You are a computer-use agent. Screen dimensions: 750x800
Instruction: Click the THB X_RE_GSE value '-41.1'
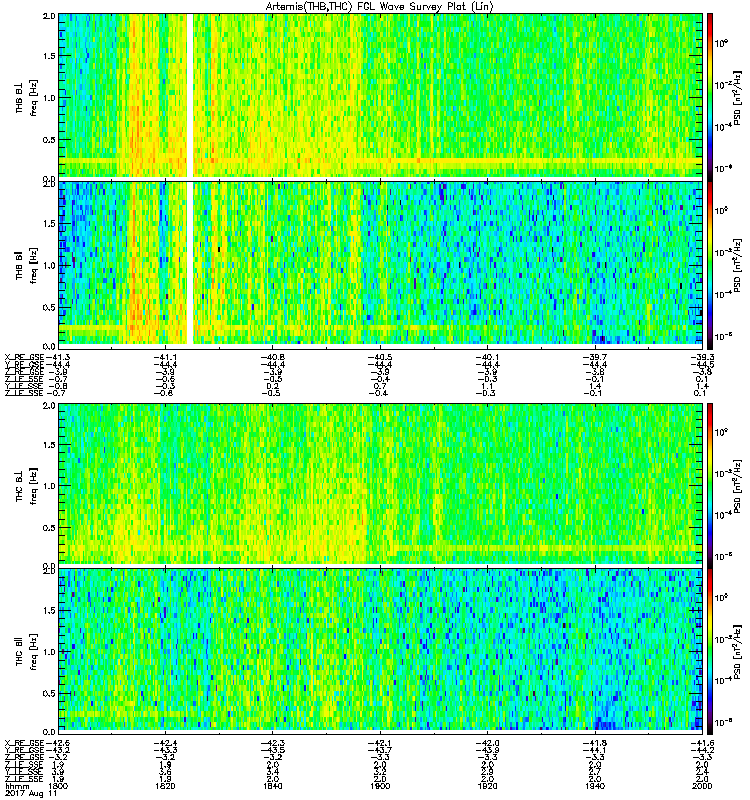click(x=165, y=357)
